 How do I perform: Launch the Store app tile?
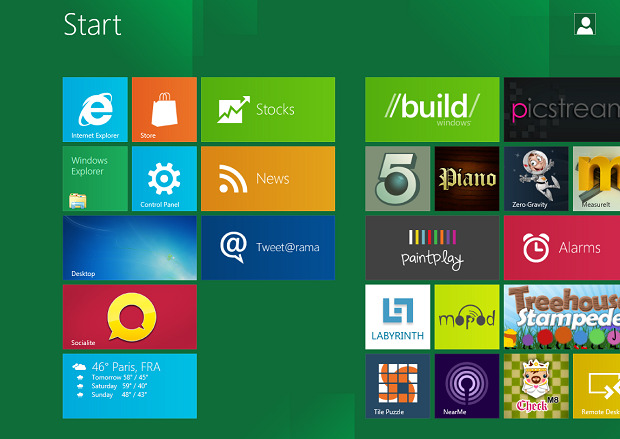click(x=164, y=109)
